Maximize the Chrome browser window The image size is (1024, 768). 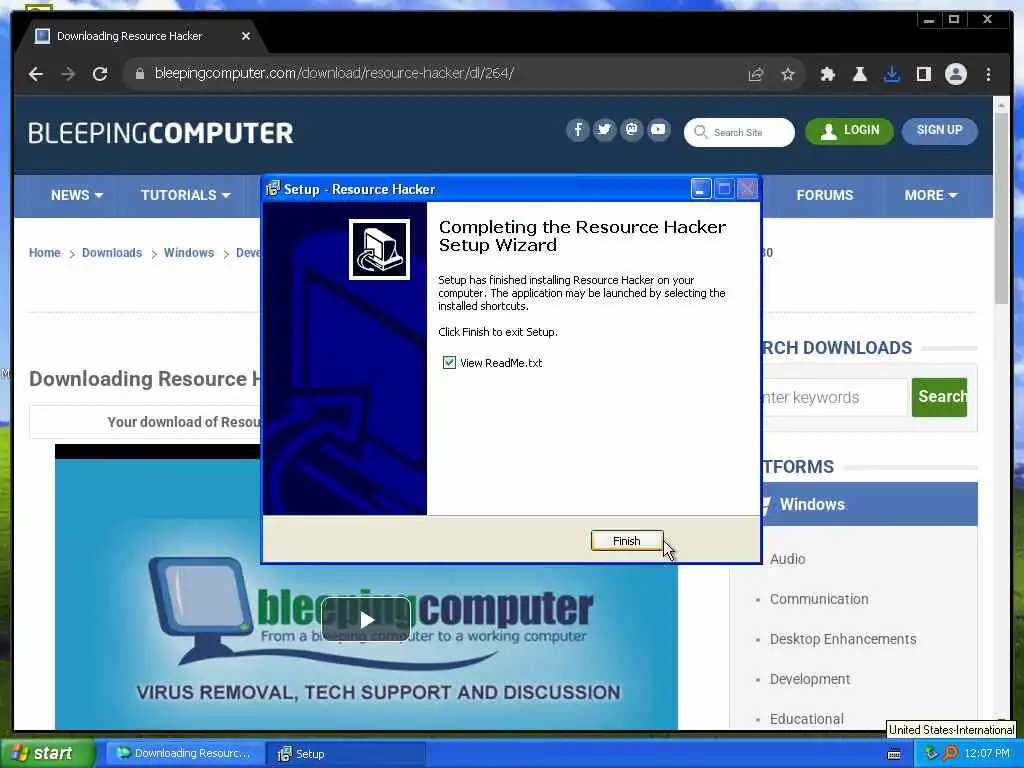953,20
